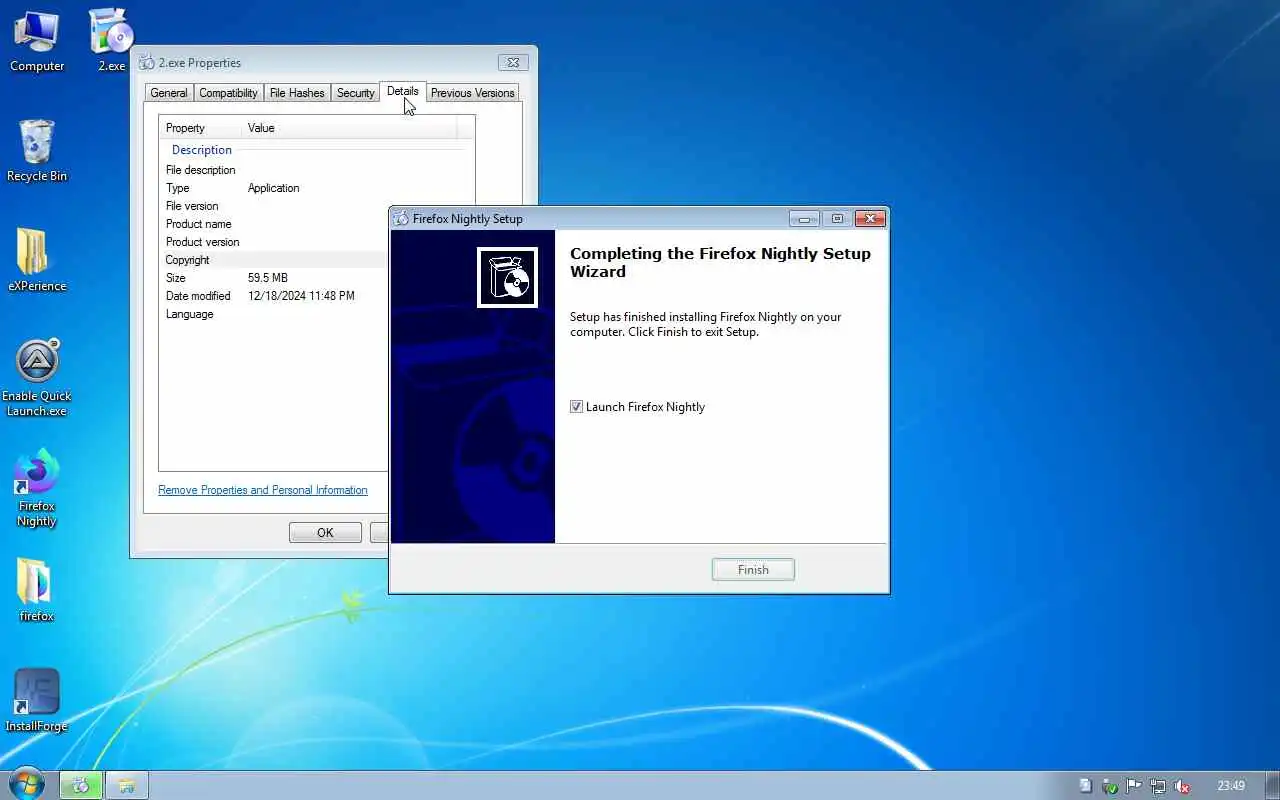Select the Language row
The width and height of the screenshot is (1280, 800).
coord(272,314)
